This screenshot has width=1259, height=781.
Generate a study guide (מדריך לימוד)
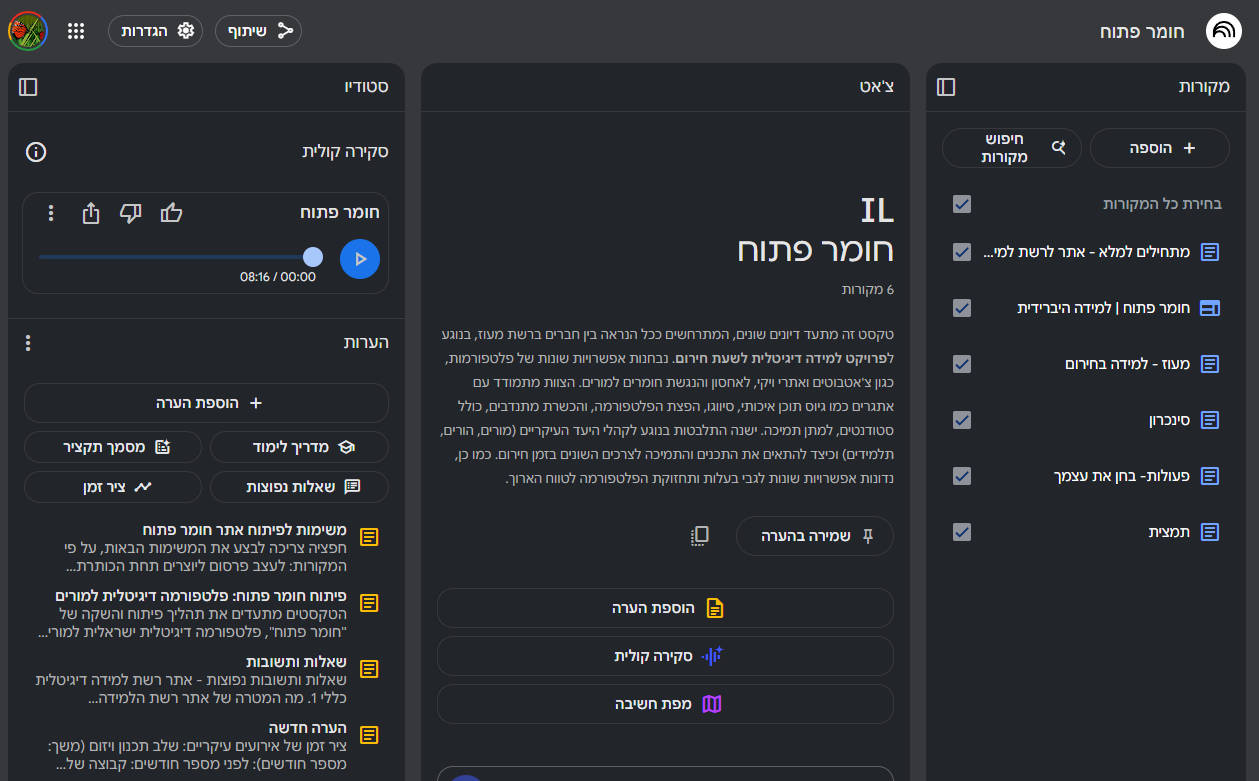pos(299,447)
